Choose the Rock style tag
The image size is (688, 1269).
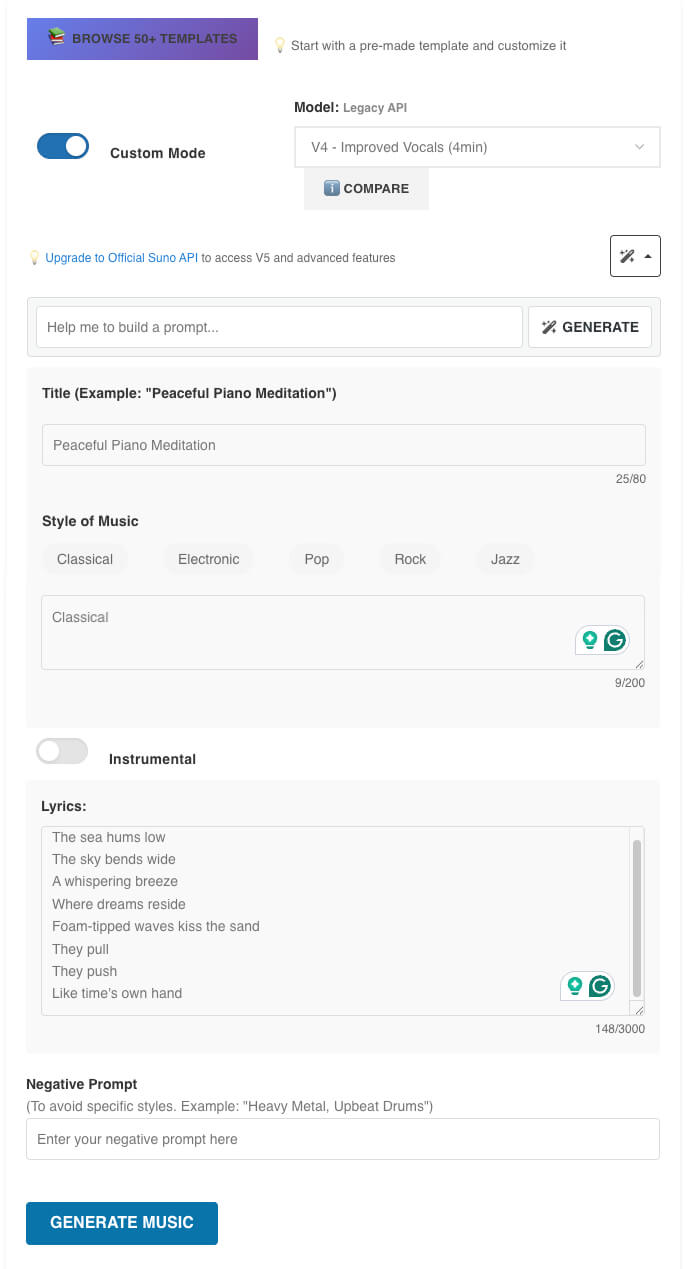(410, 559)
